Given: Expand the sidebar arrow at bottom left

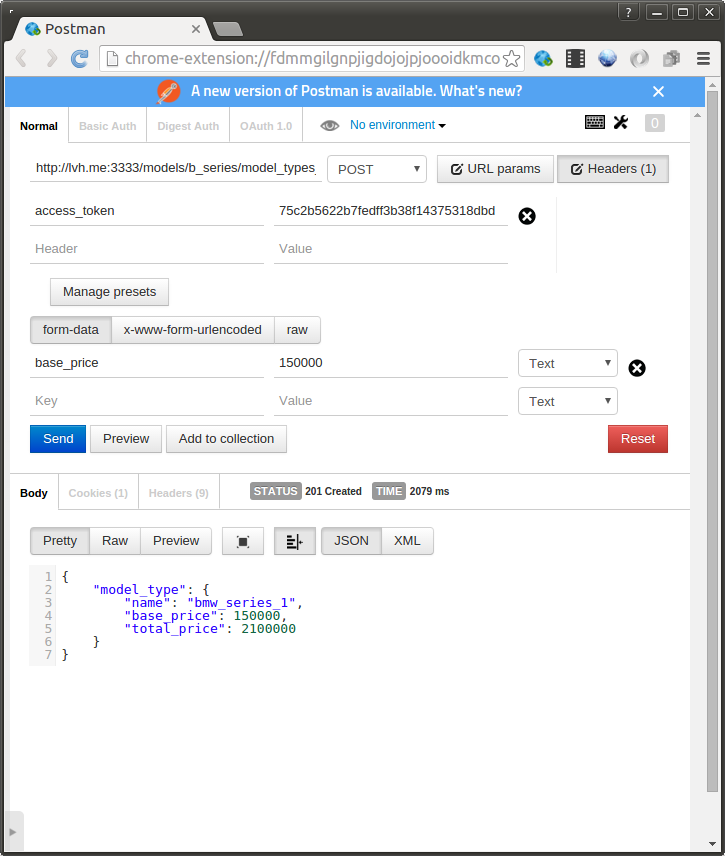Looking at the screenshot, I should pyautogui.click(x=14, y=832).
